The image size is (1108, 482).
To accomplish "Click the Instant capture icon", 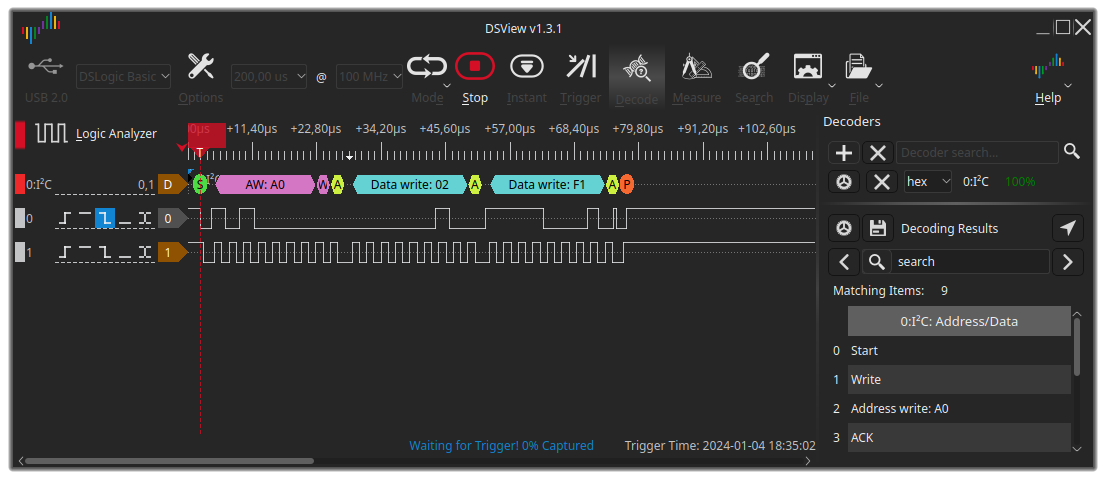I will [526, 66].
